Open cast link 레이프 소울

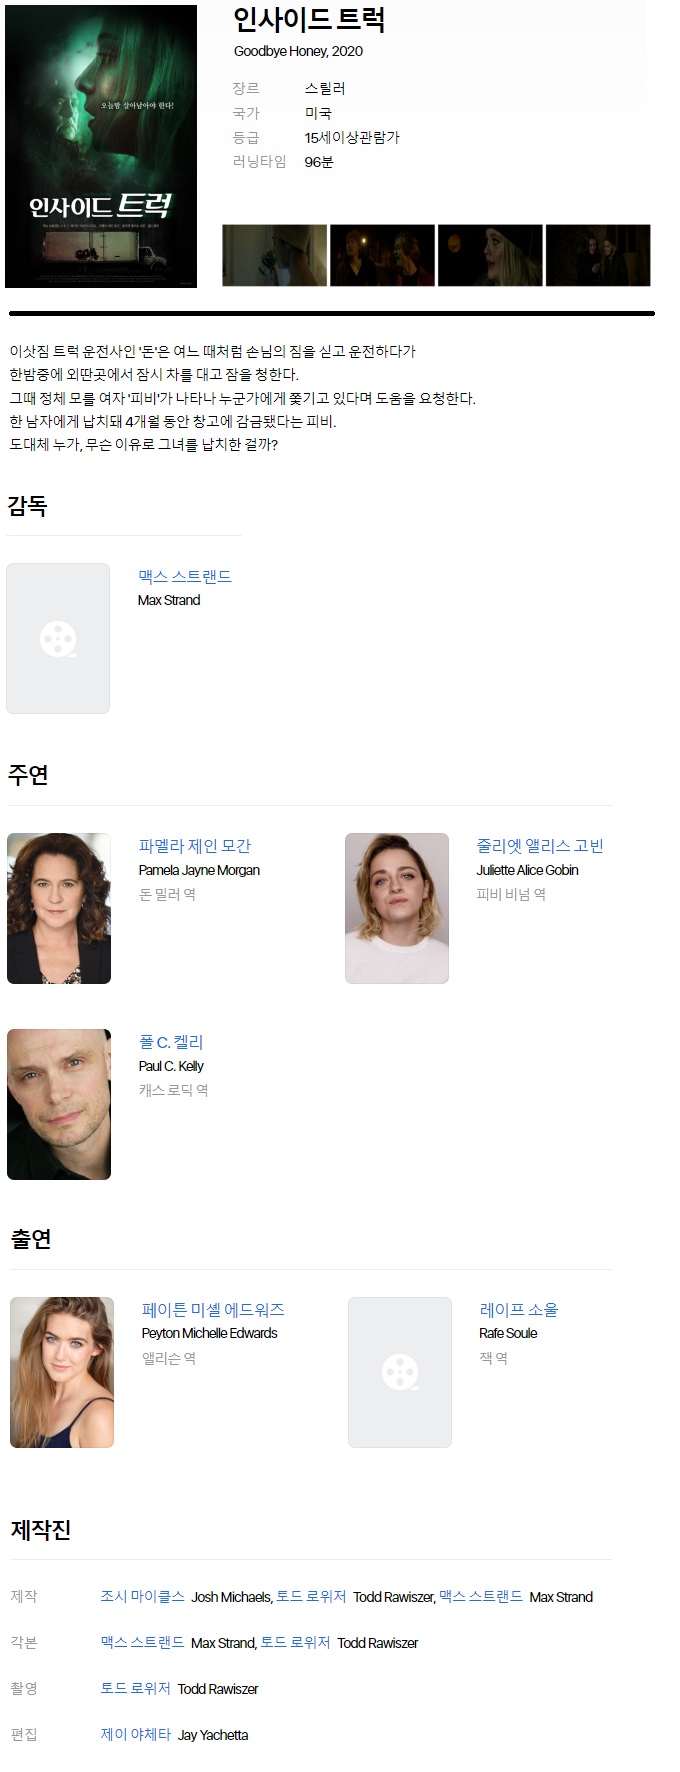coord(519,1309)
